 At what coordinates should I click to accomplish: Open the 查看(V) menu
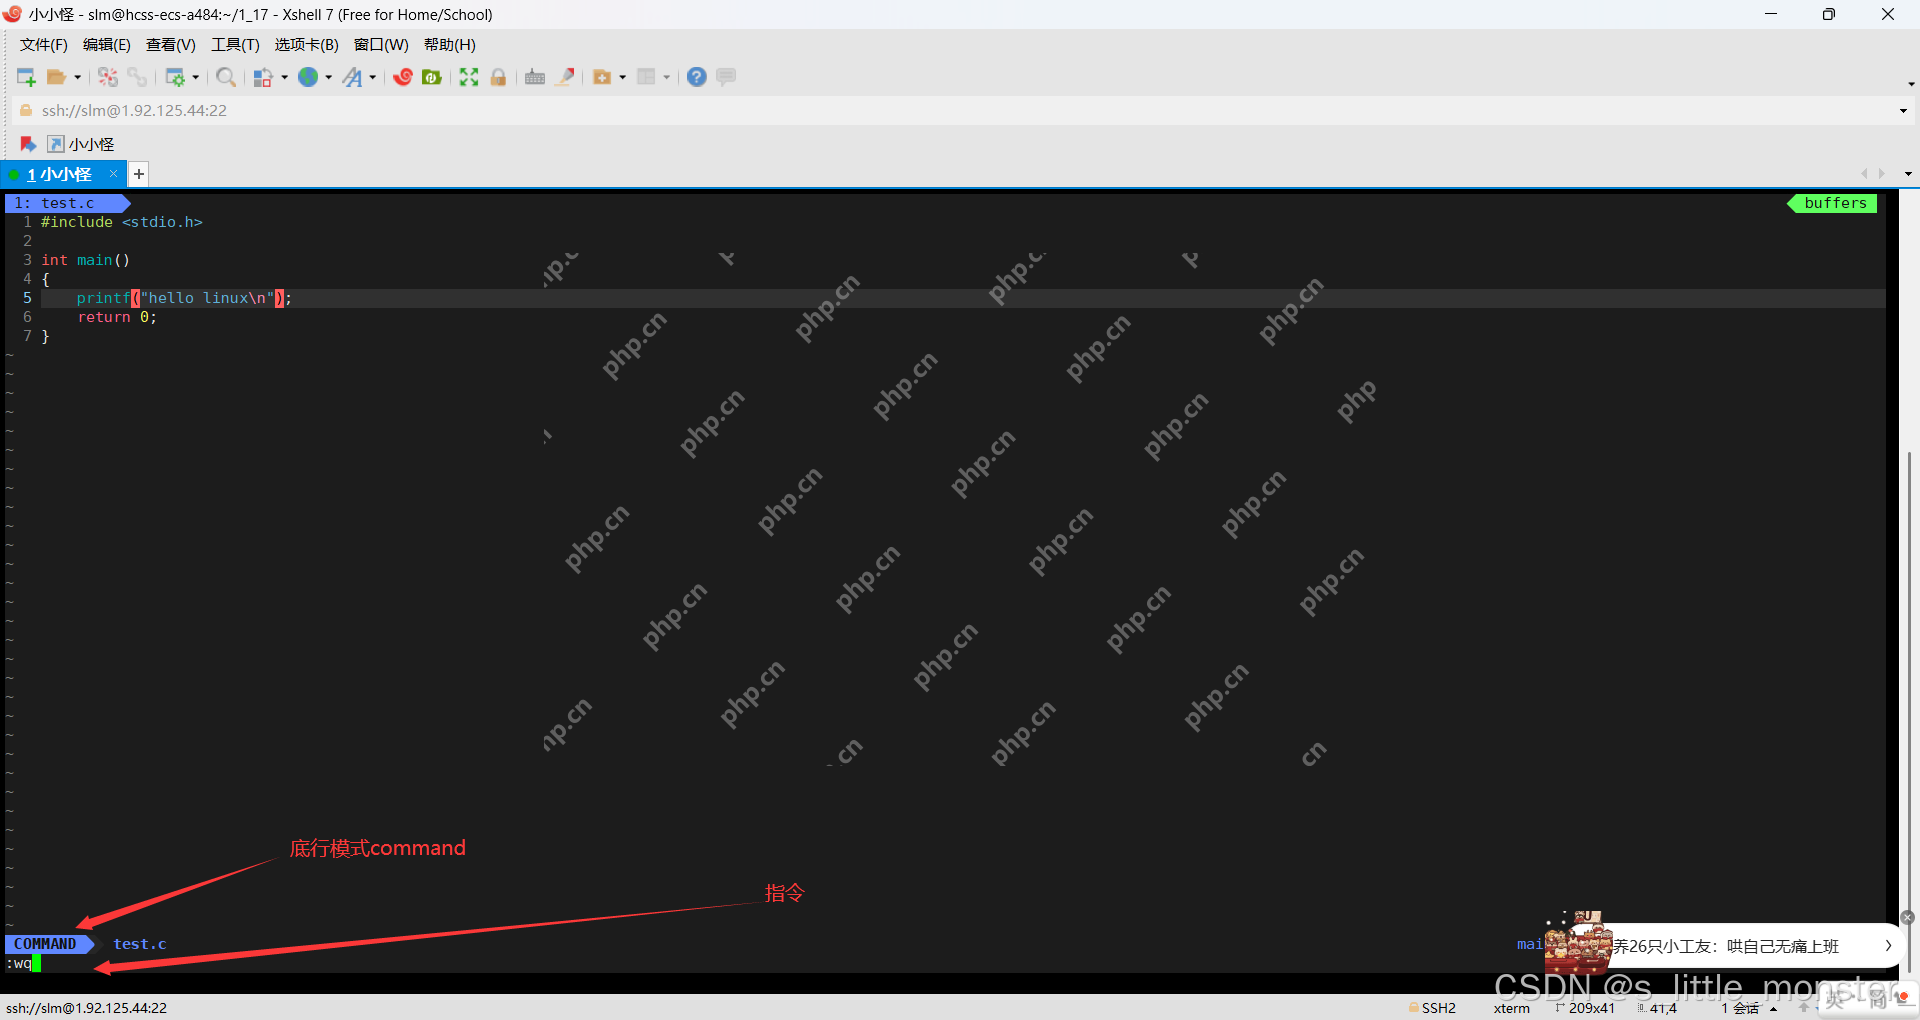[171, 45]
